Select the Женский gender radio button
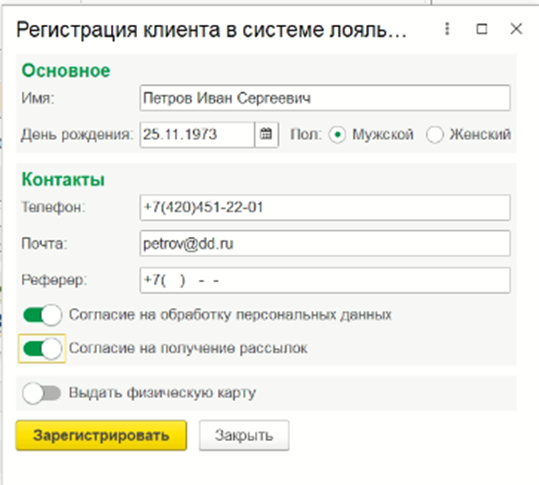539x485 pixels. coord(434,135)
